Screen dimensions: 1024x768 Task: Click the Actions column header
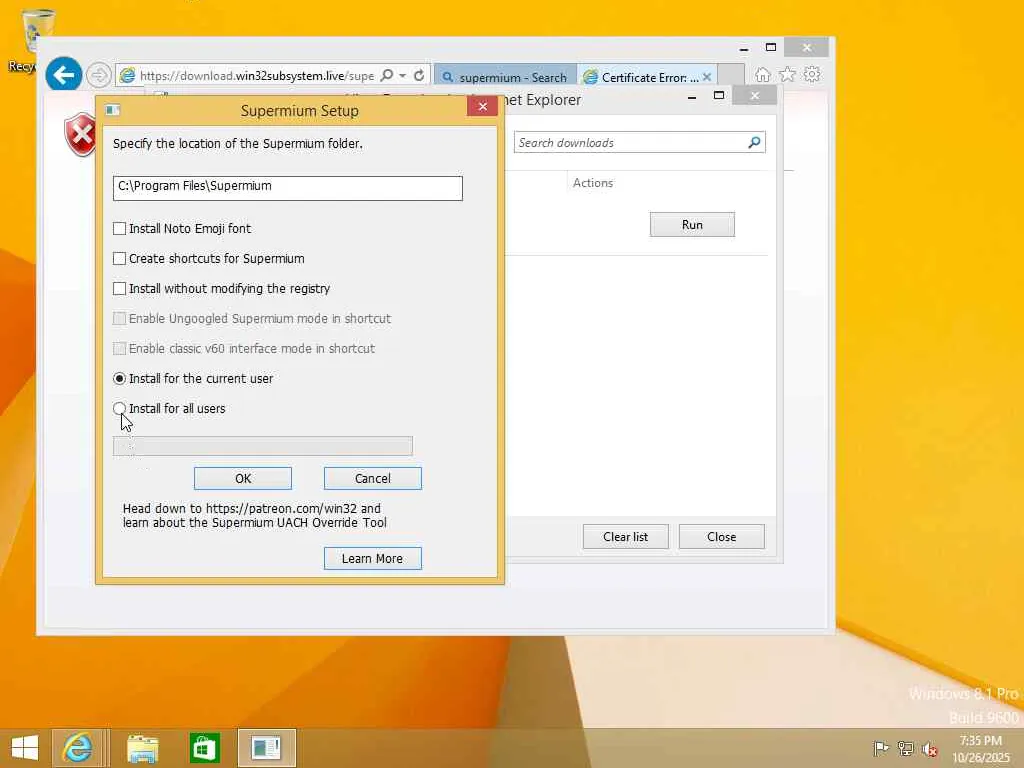(593, 183)
